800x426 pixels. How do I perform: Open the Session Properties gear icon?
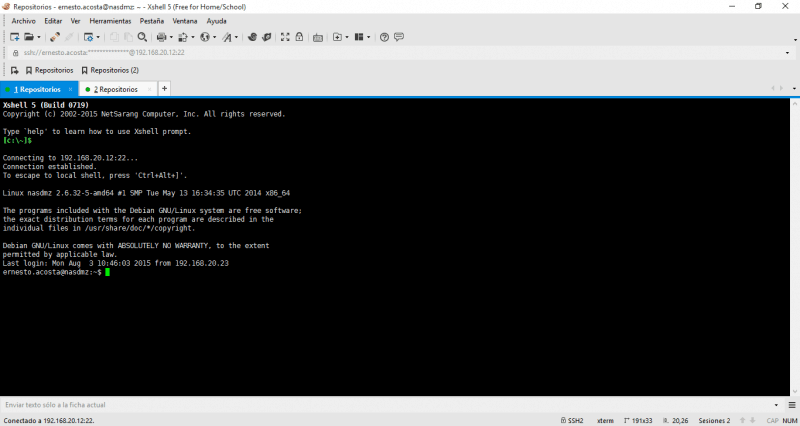[x=88, y=37]
